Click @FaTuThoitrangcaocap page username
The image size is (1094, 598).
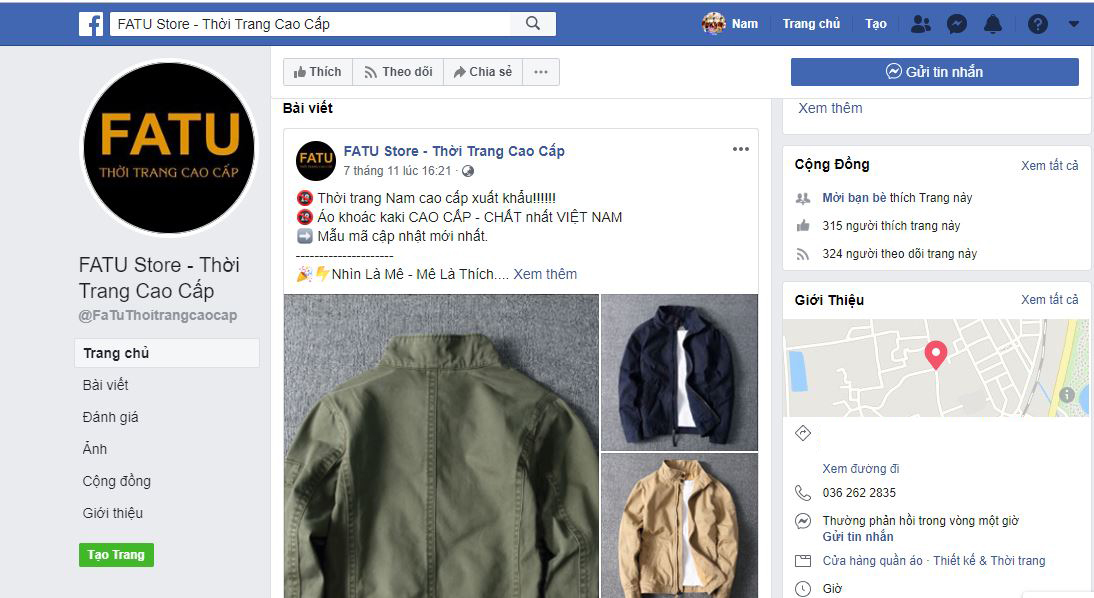click(158, 315)
